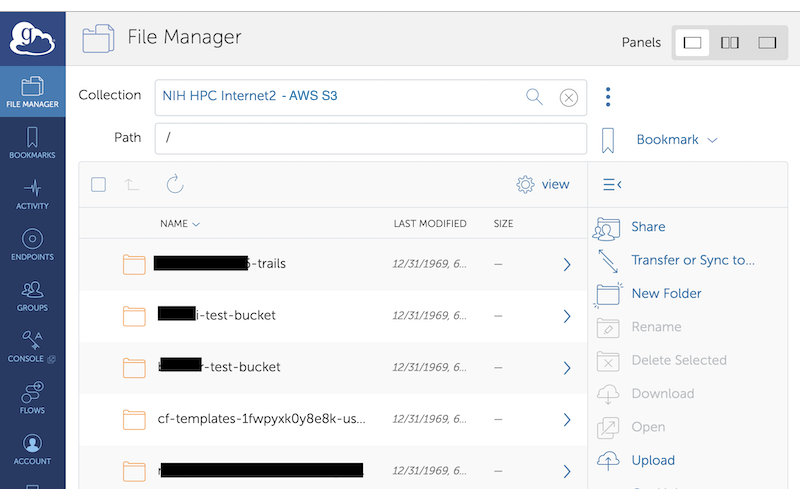This screenshot has height=500, width=800.
Task: Expand the cf-templates folder row arrow
Action: pos(566,419)
